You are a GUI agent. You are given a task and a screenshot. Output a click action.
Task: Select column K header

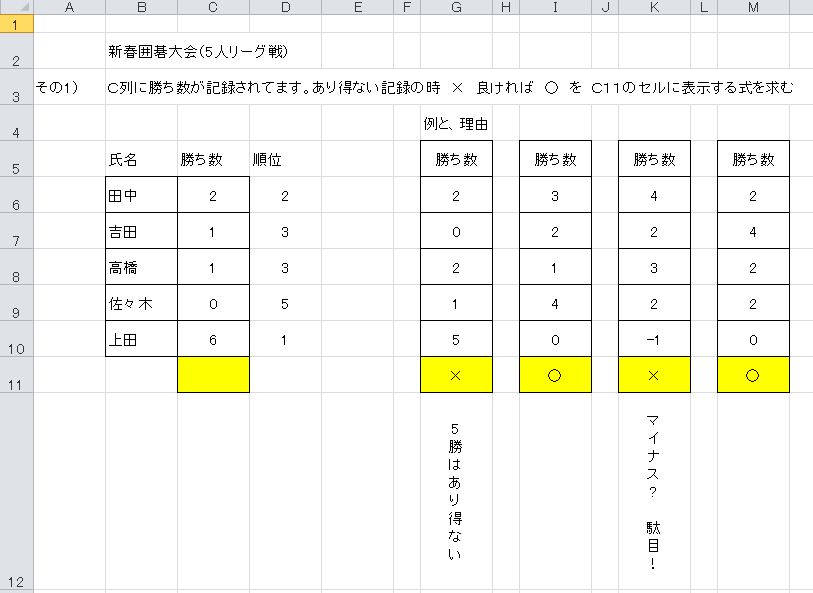(654, 7)
